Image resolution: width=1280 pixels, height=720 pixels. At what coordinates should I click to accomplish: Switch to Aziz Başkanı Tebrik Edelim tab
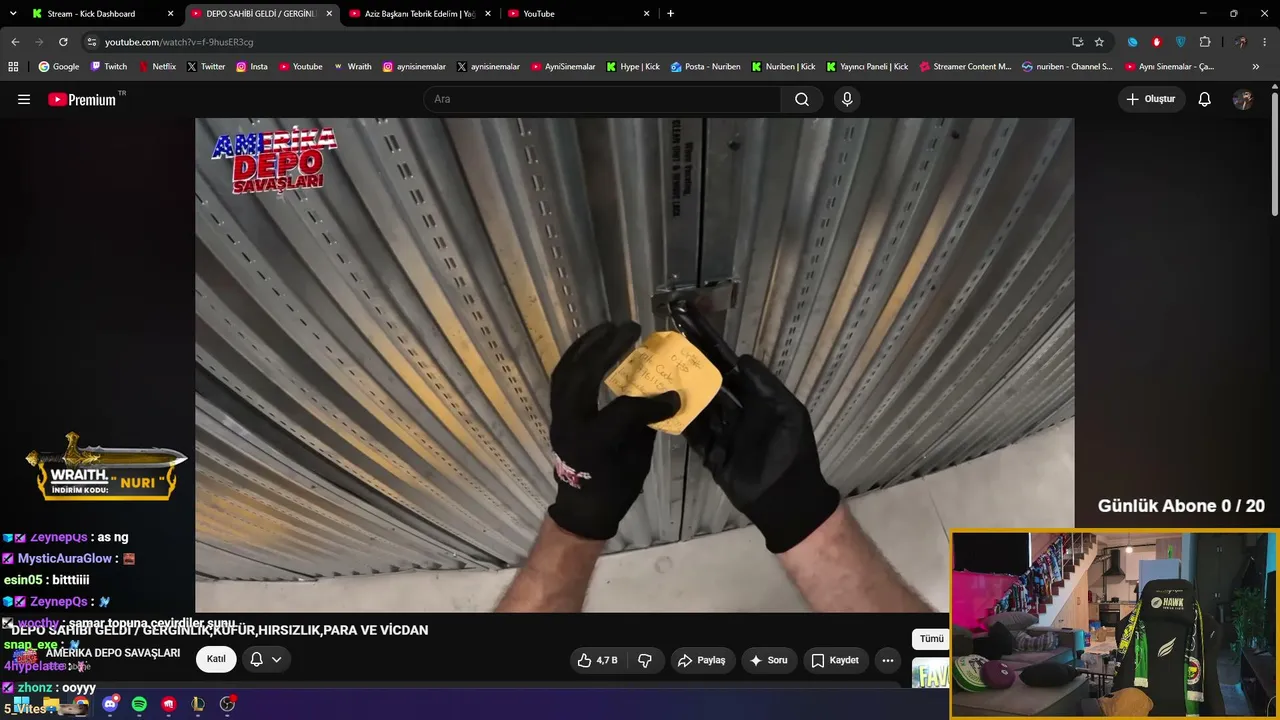[419, 14]
